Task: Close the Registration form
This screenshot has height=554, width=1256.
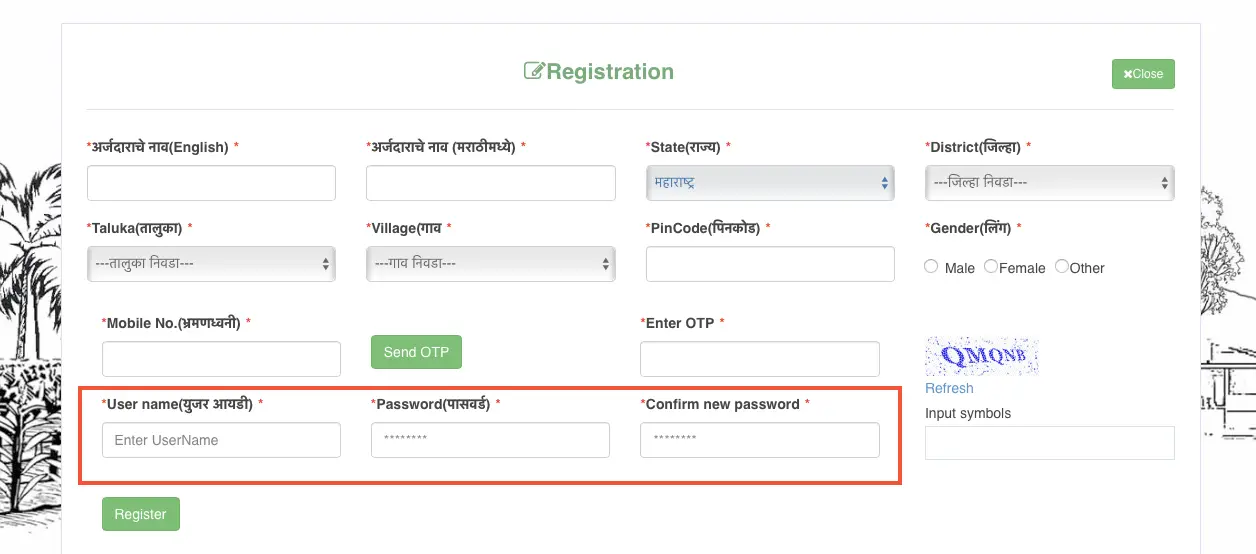Action: tap(1143, 74)
